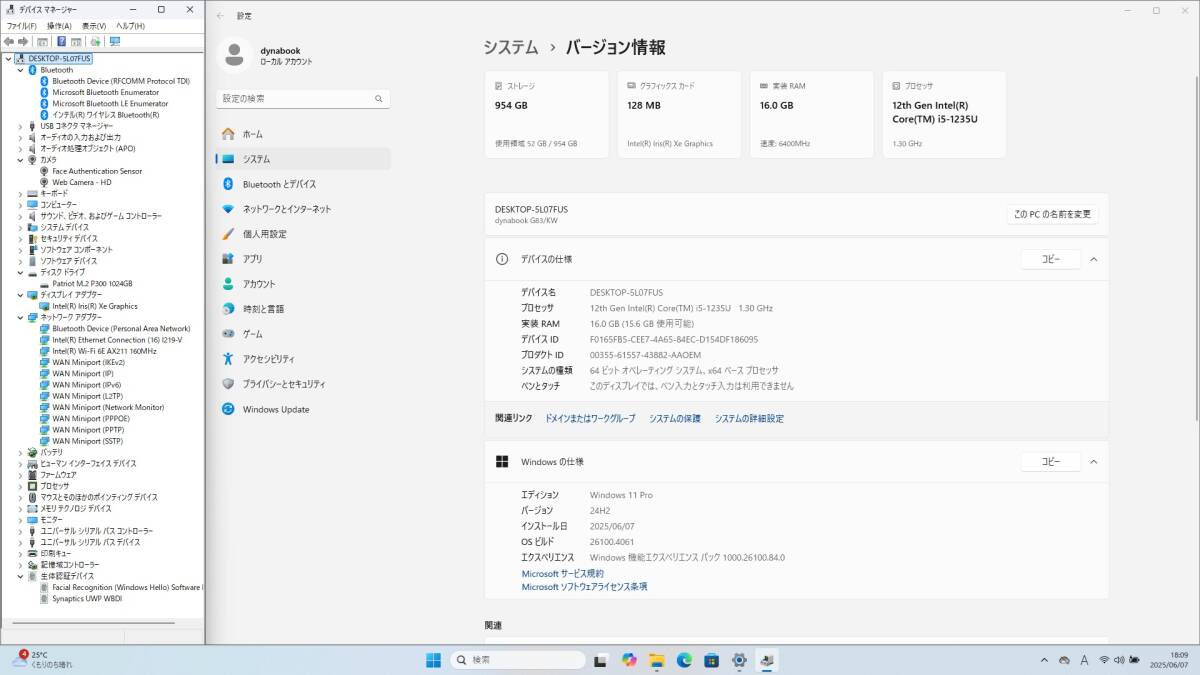This screenshot has height=675, width=1200.
Task: Switch to Device Manager on the taskbar
Action: coord(767,660)
